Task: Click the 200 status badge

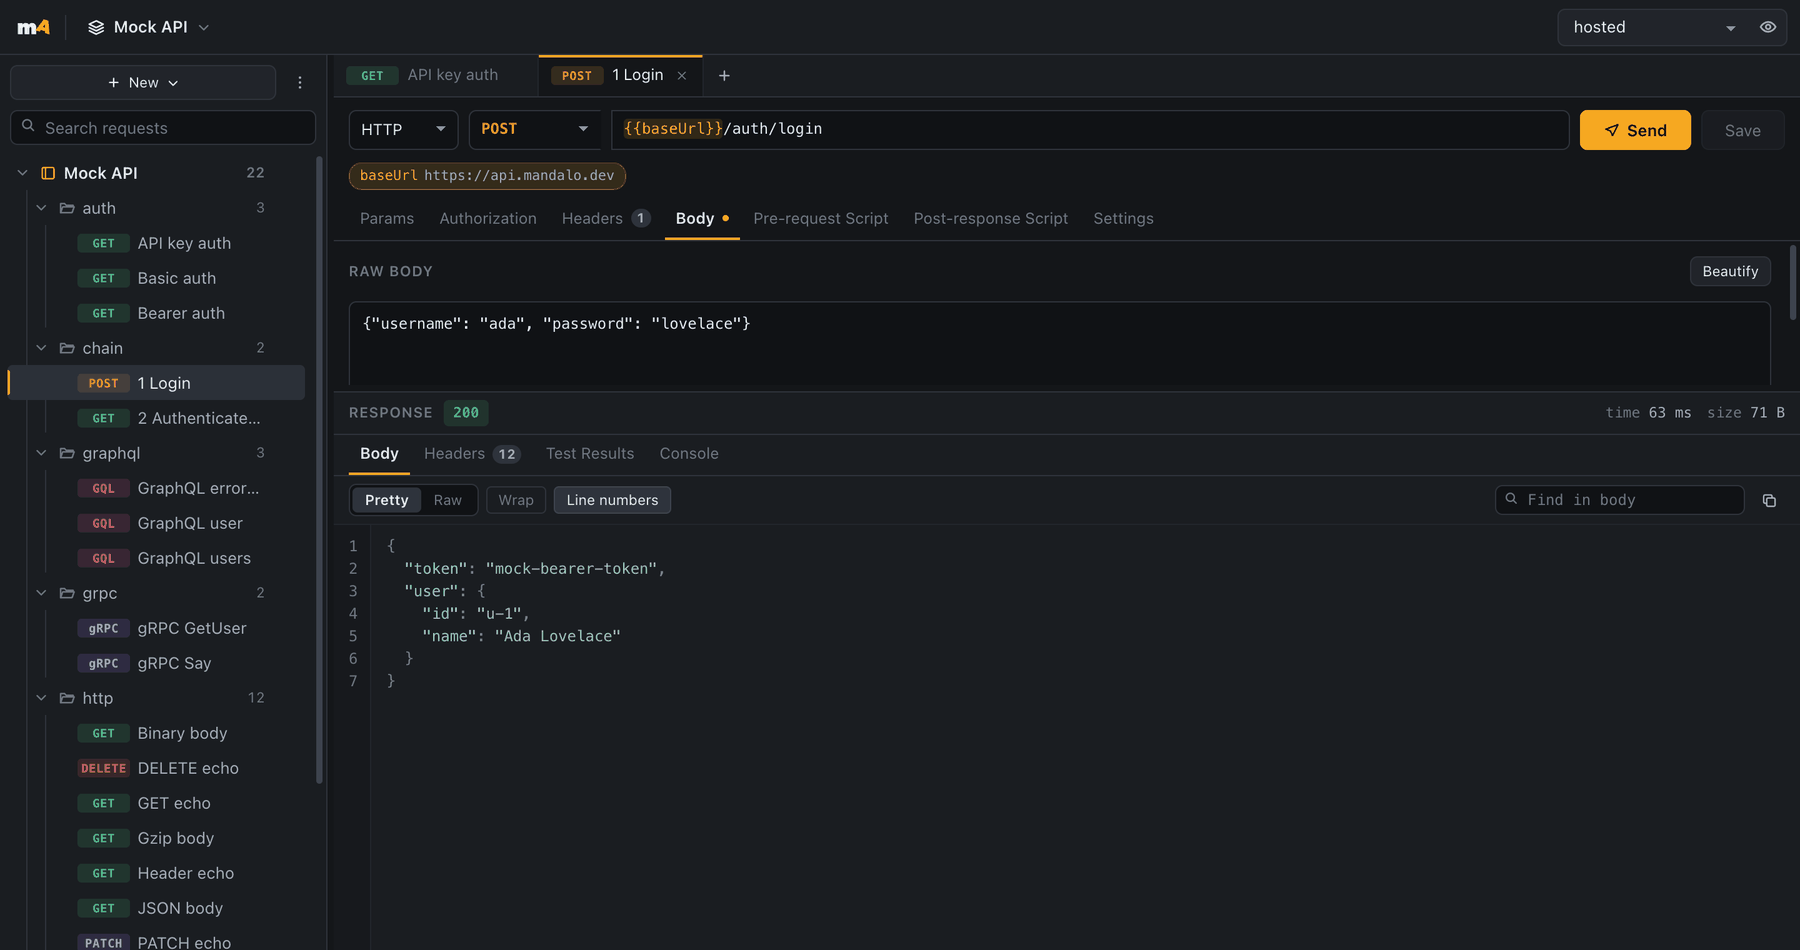Action: pos(466,413)
